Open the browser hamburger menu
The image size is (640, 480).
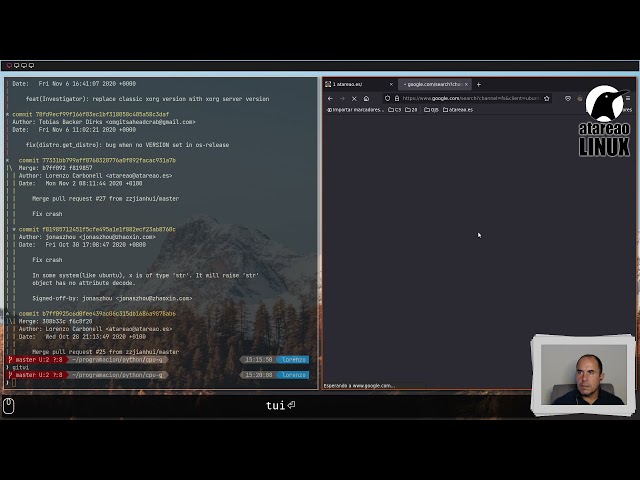628,98
